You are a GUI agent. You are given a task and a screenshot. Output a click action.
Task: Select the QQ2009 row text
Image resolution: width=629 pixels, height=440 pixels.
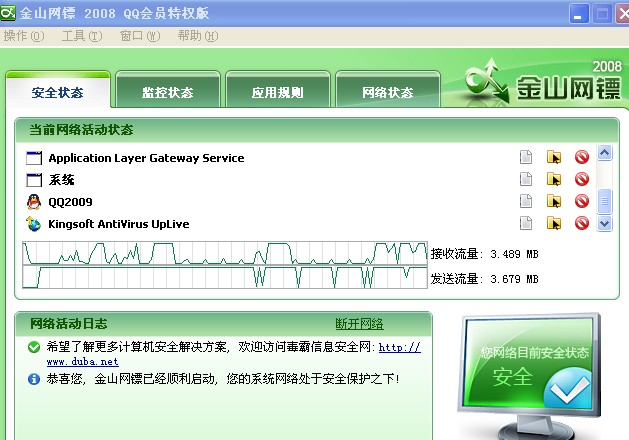tap(70, 202)
